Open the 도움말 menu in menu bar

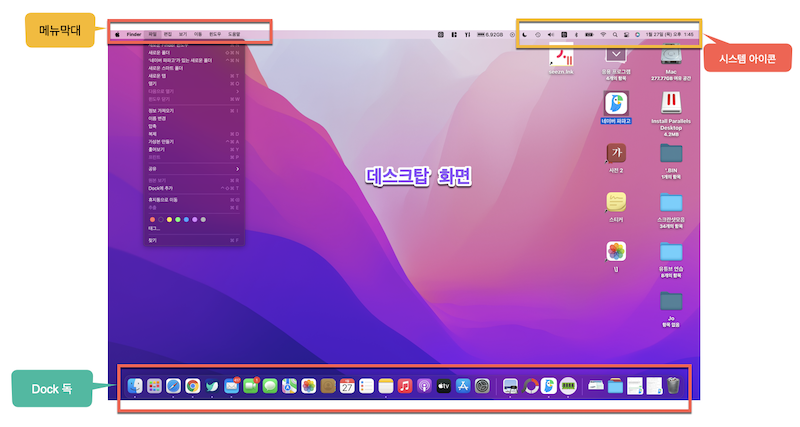234,34
